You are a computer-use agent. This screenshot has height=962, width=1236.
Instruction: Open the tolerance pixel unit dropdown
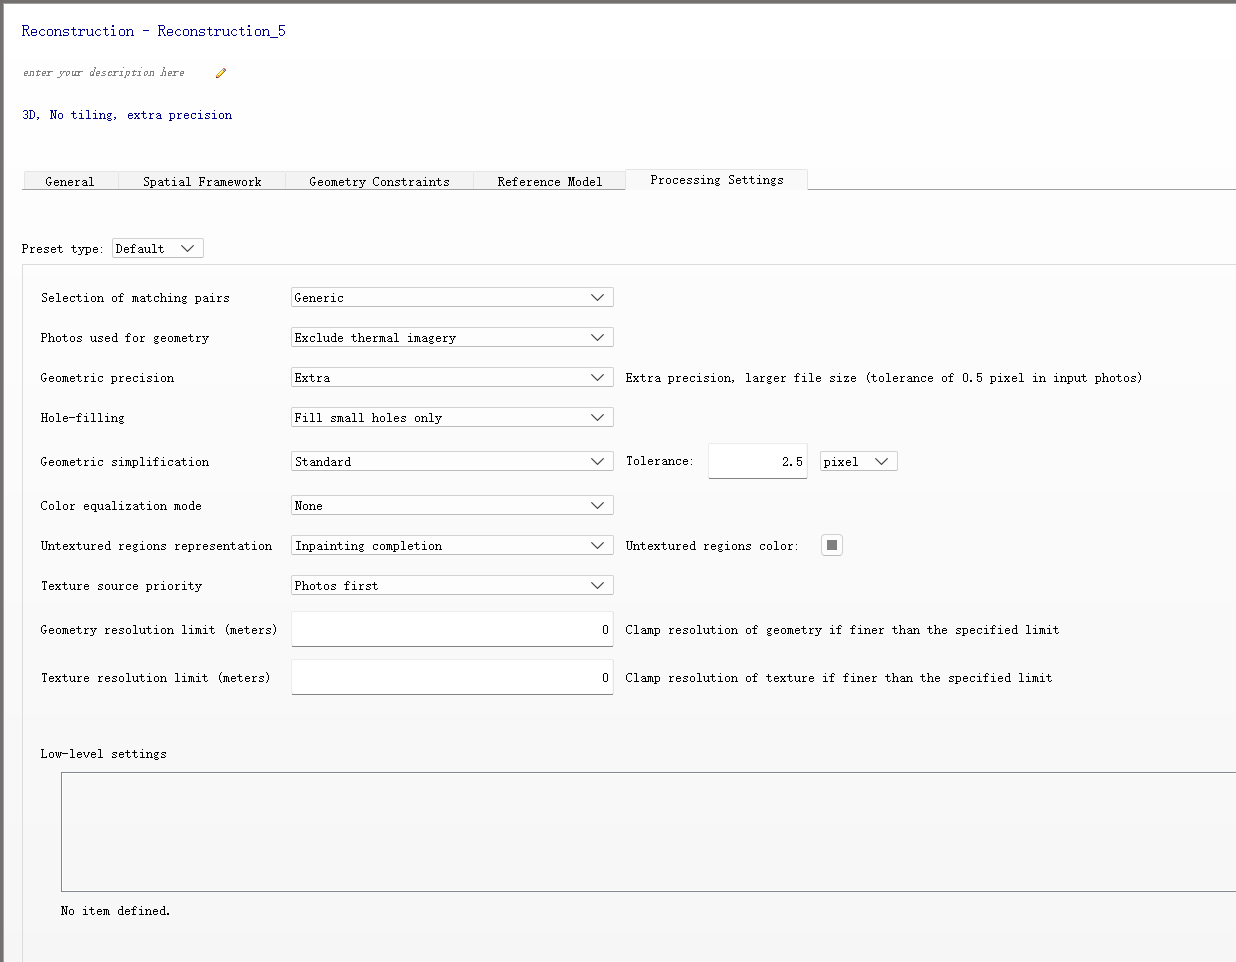pyautogui.click(x=858, y=461)
